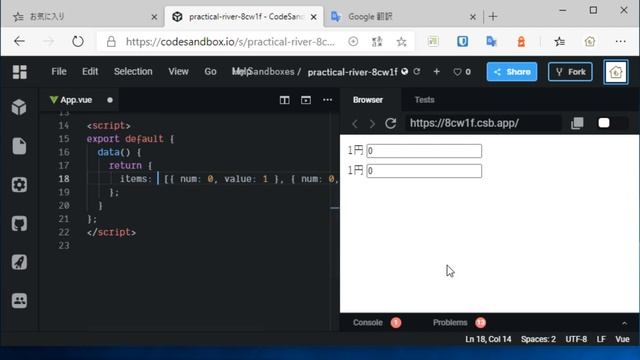Click the first 1円 input field
640x360 pixels.
tap(424, 151)
